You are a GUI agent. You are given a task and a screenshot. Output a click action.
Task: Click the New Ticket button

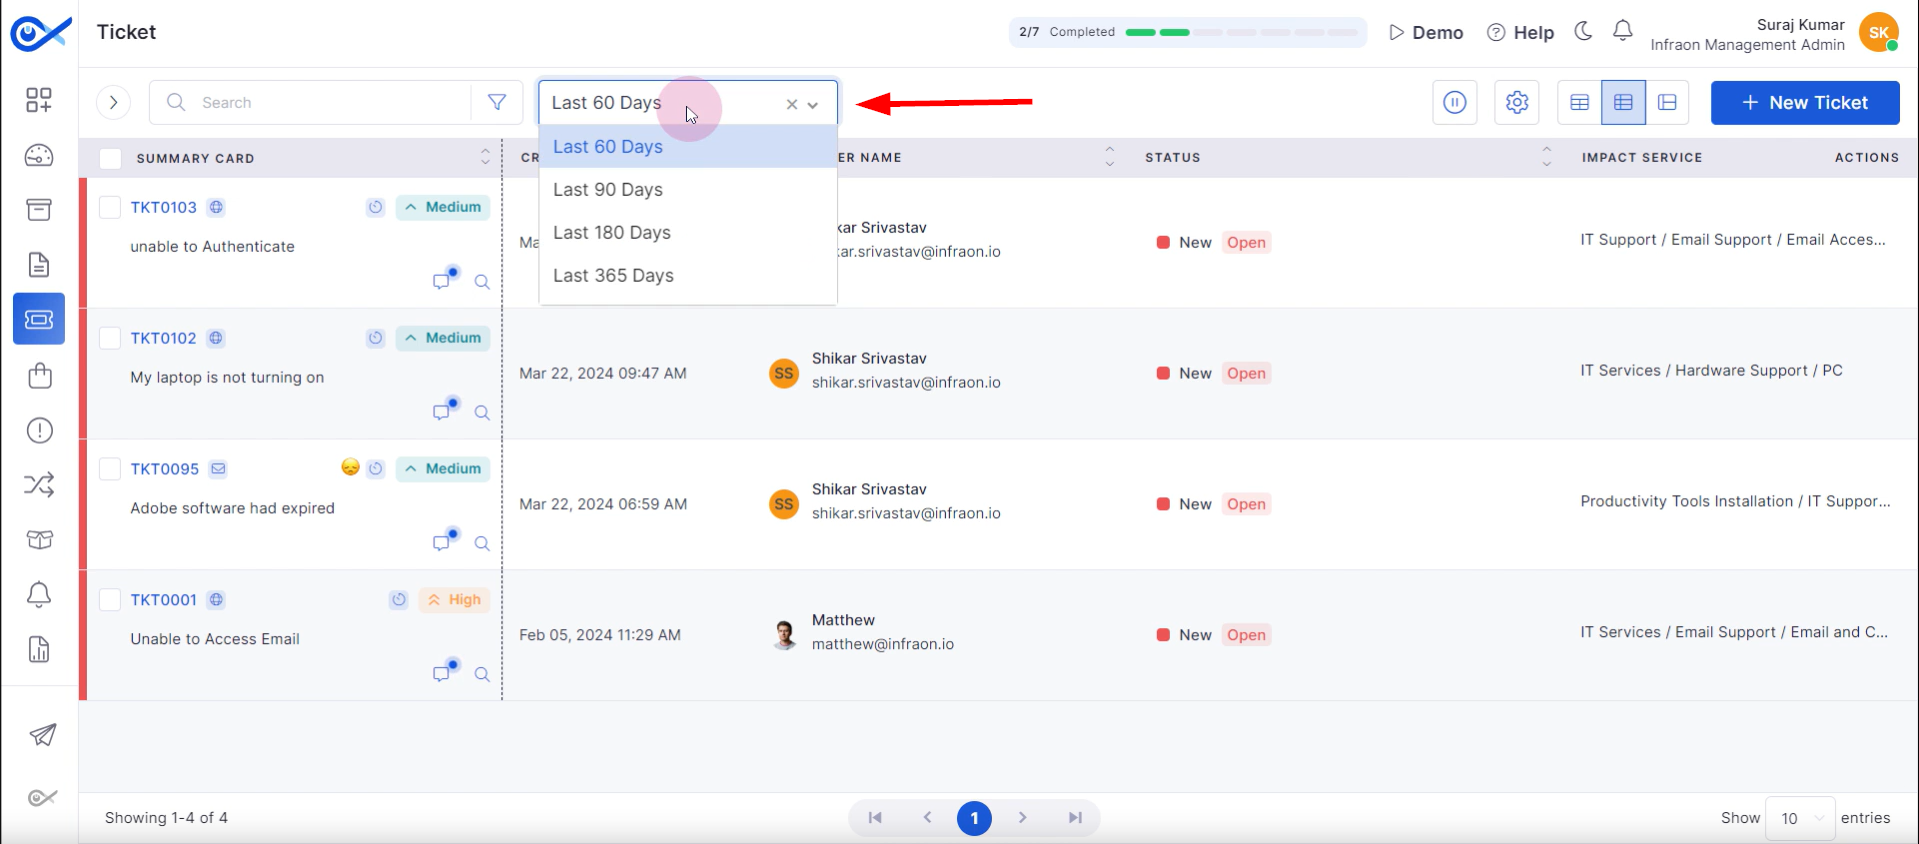[1804, 102]
